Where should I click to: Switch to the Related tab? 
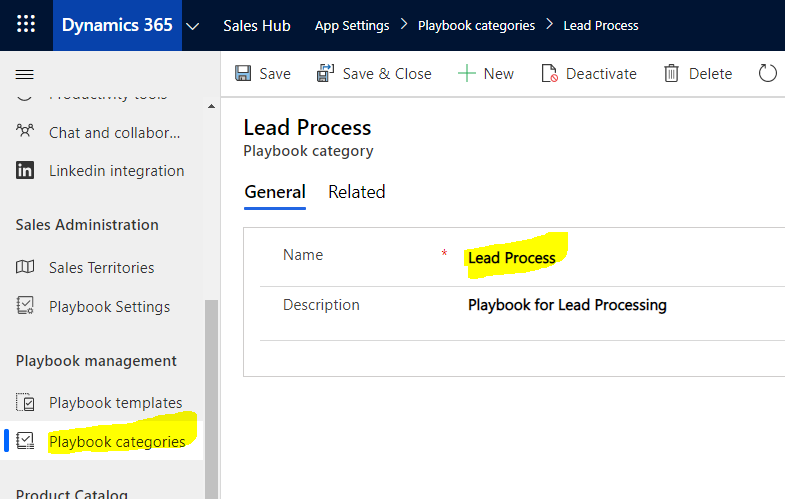[x=356, y=192]
